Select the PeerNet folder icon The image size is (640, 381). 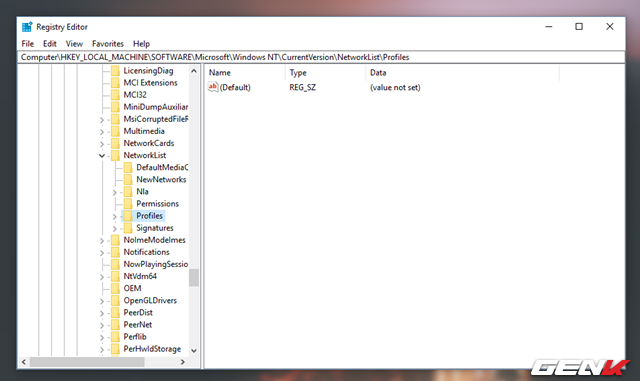[116, 325]
